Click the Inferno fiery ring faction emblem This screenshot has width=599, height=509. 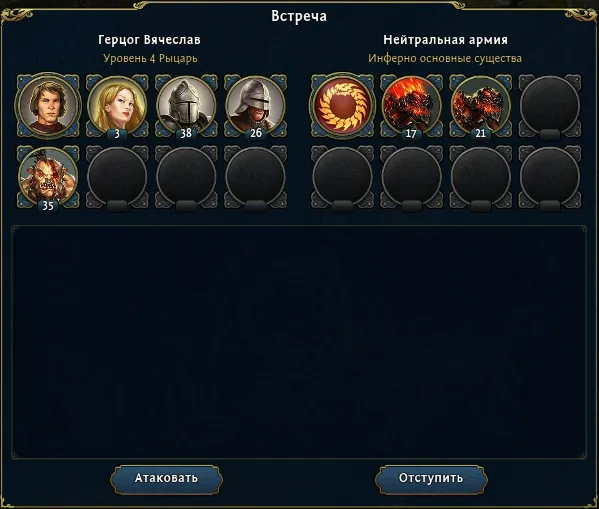[342, 105]
